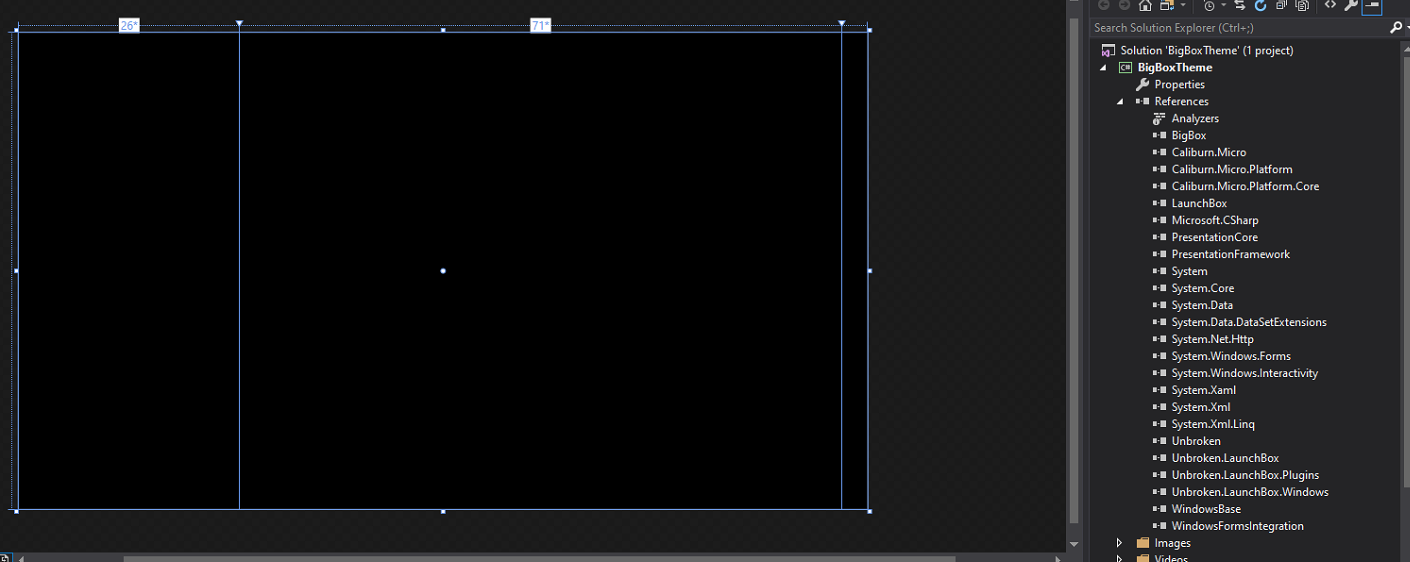
Task: Click the wrench icon beside Properties node
Action: coord(1142,85)
